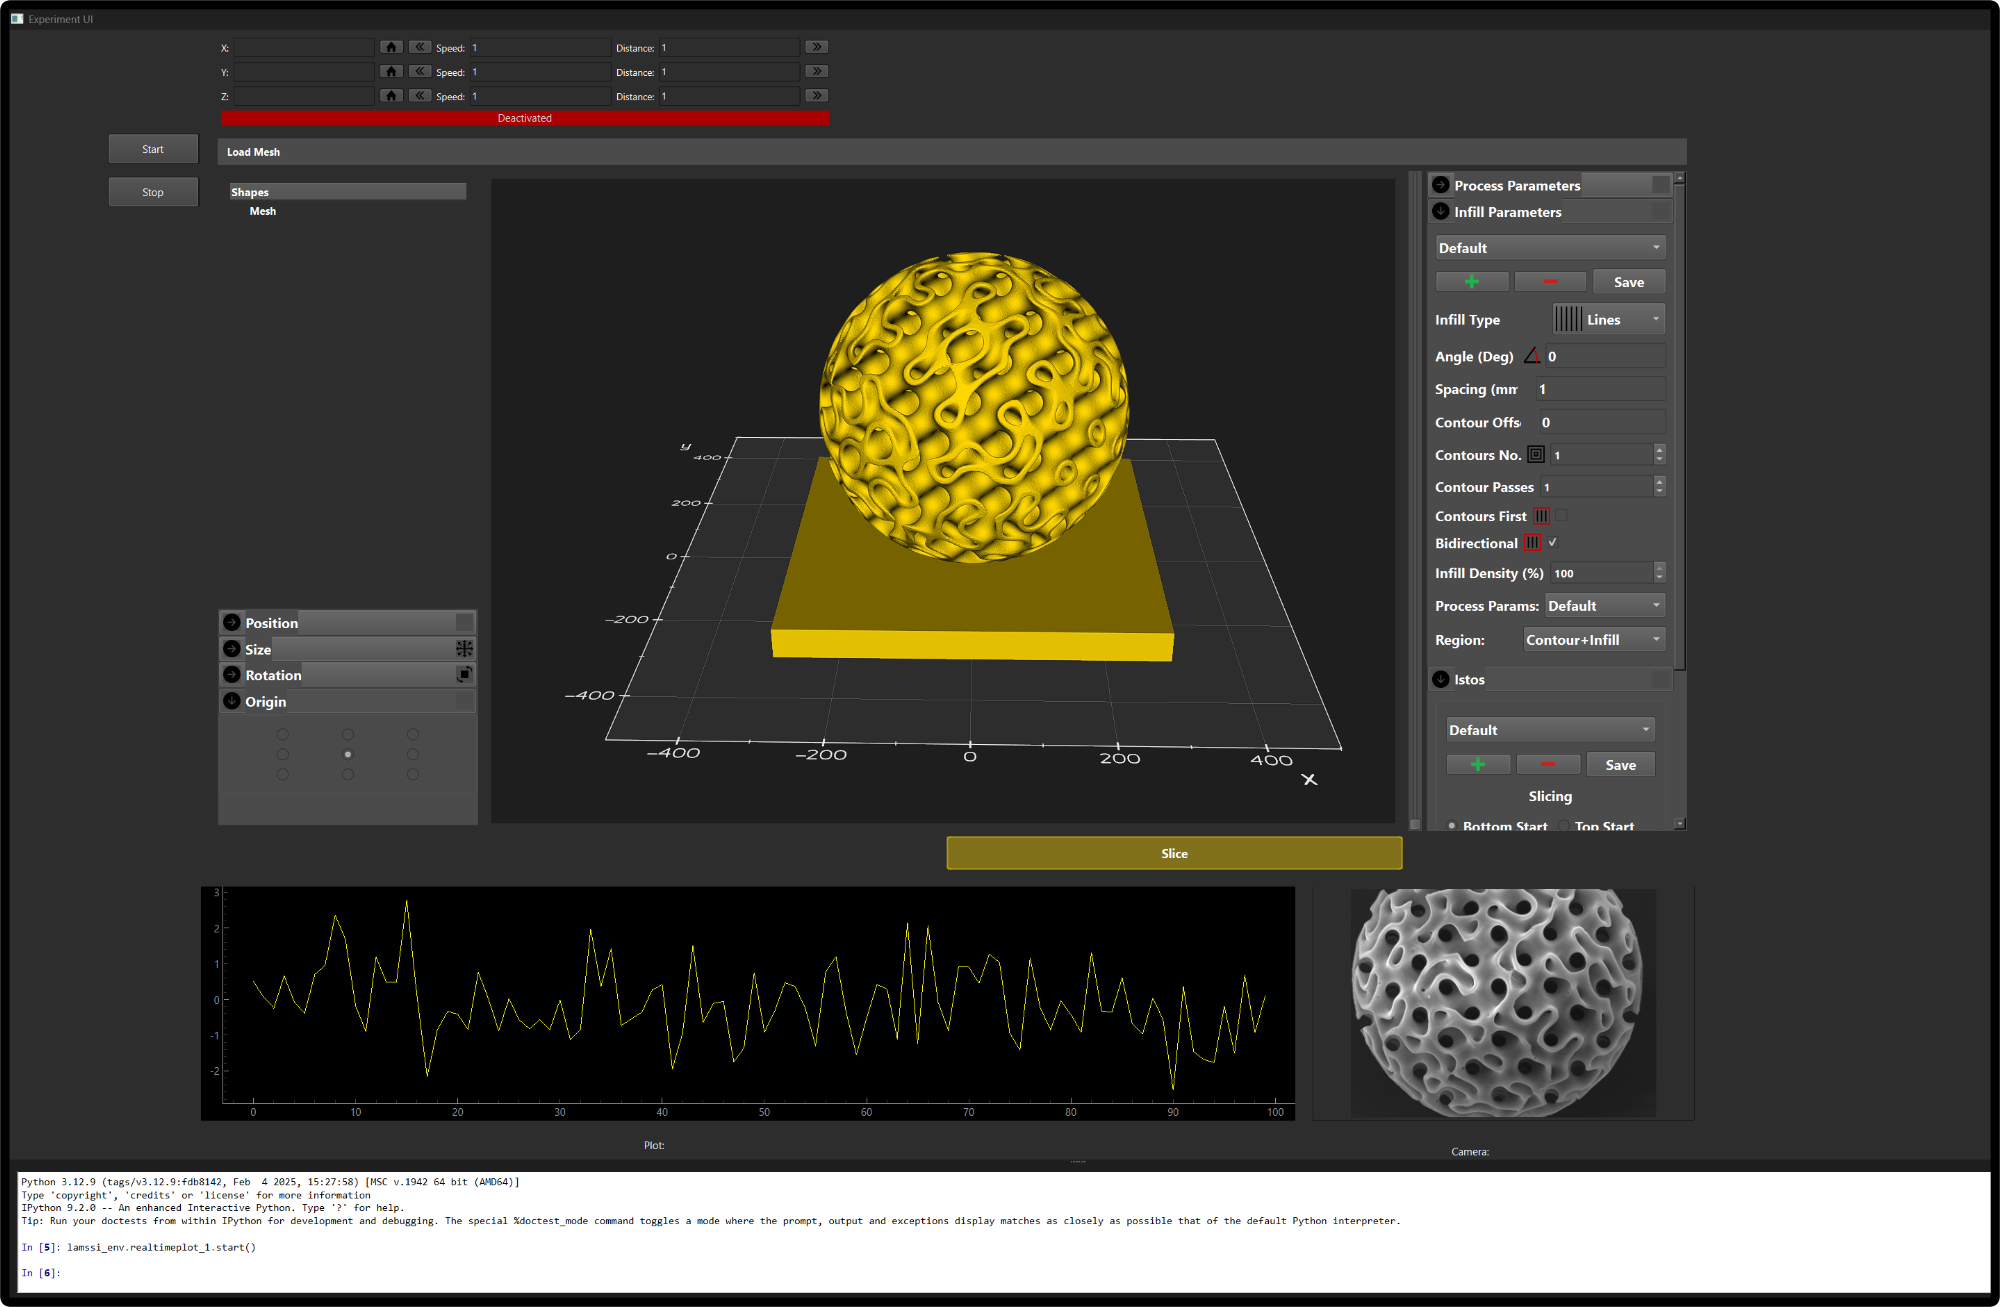
Task: Click the Rotation panel cube icon
Action: point(464,675)
